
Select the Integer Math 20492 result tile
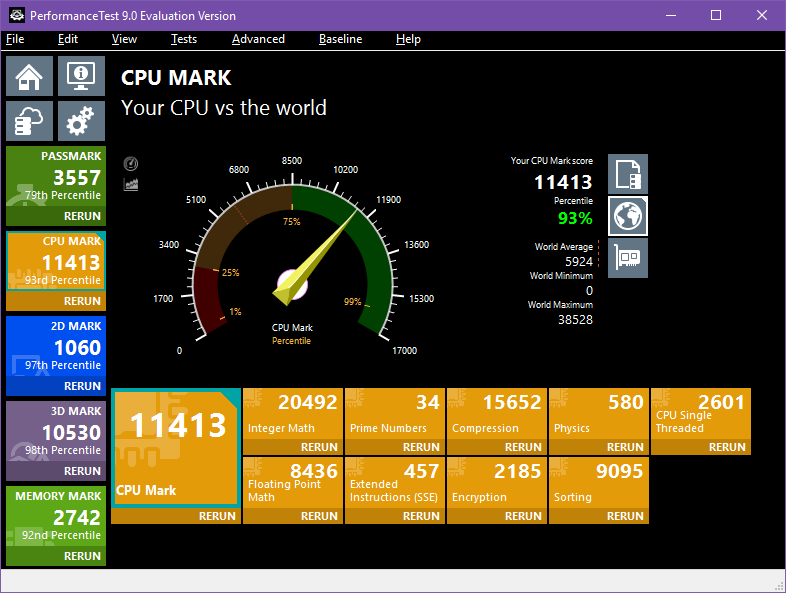[x=293, y=414]
